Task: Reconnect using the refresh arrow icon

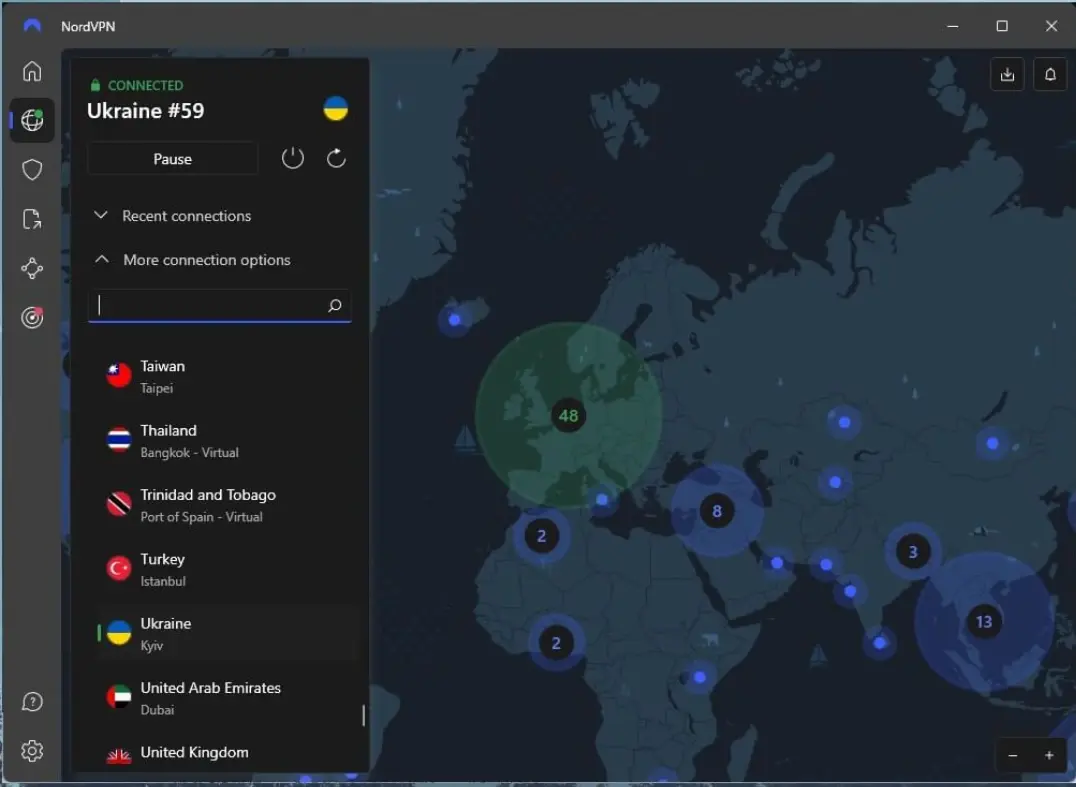Action: pyautogui.click(x=336, y=158)
